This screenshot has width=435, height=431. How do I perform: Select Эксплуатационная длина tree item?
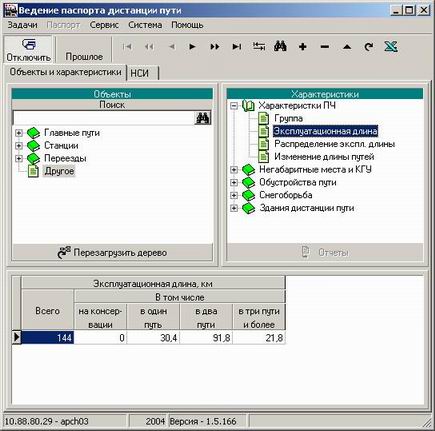point(325,131)
